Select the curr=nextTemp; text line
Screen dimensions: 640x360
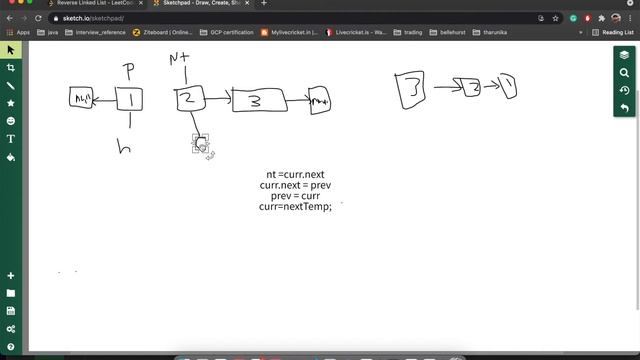[295, 207]
